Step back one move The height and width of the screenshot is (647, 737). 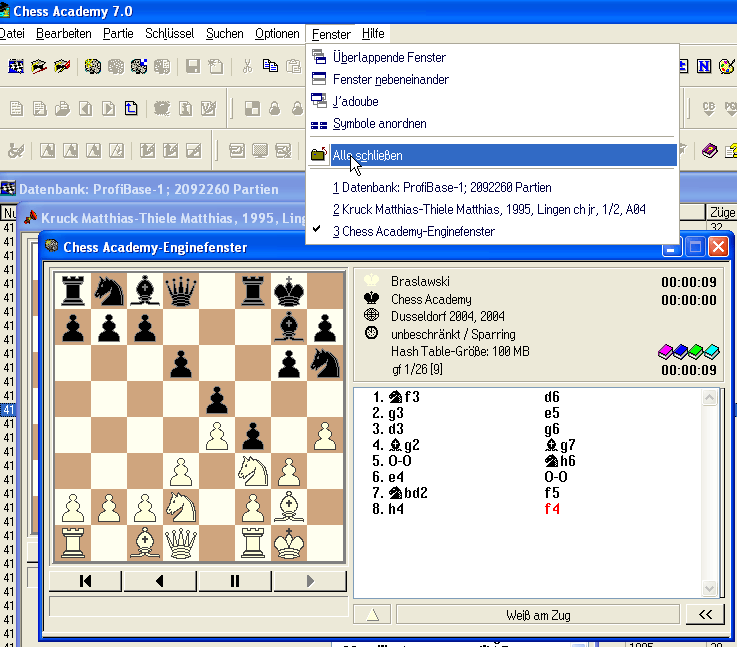click(160, 581)
